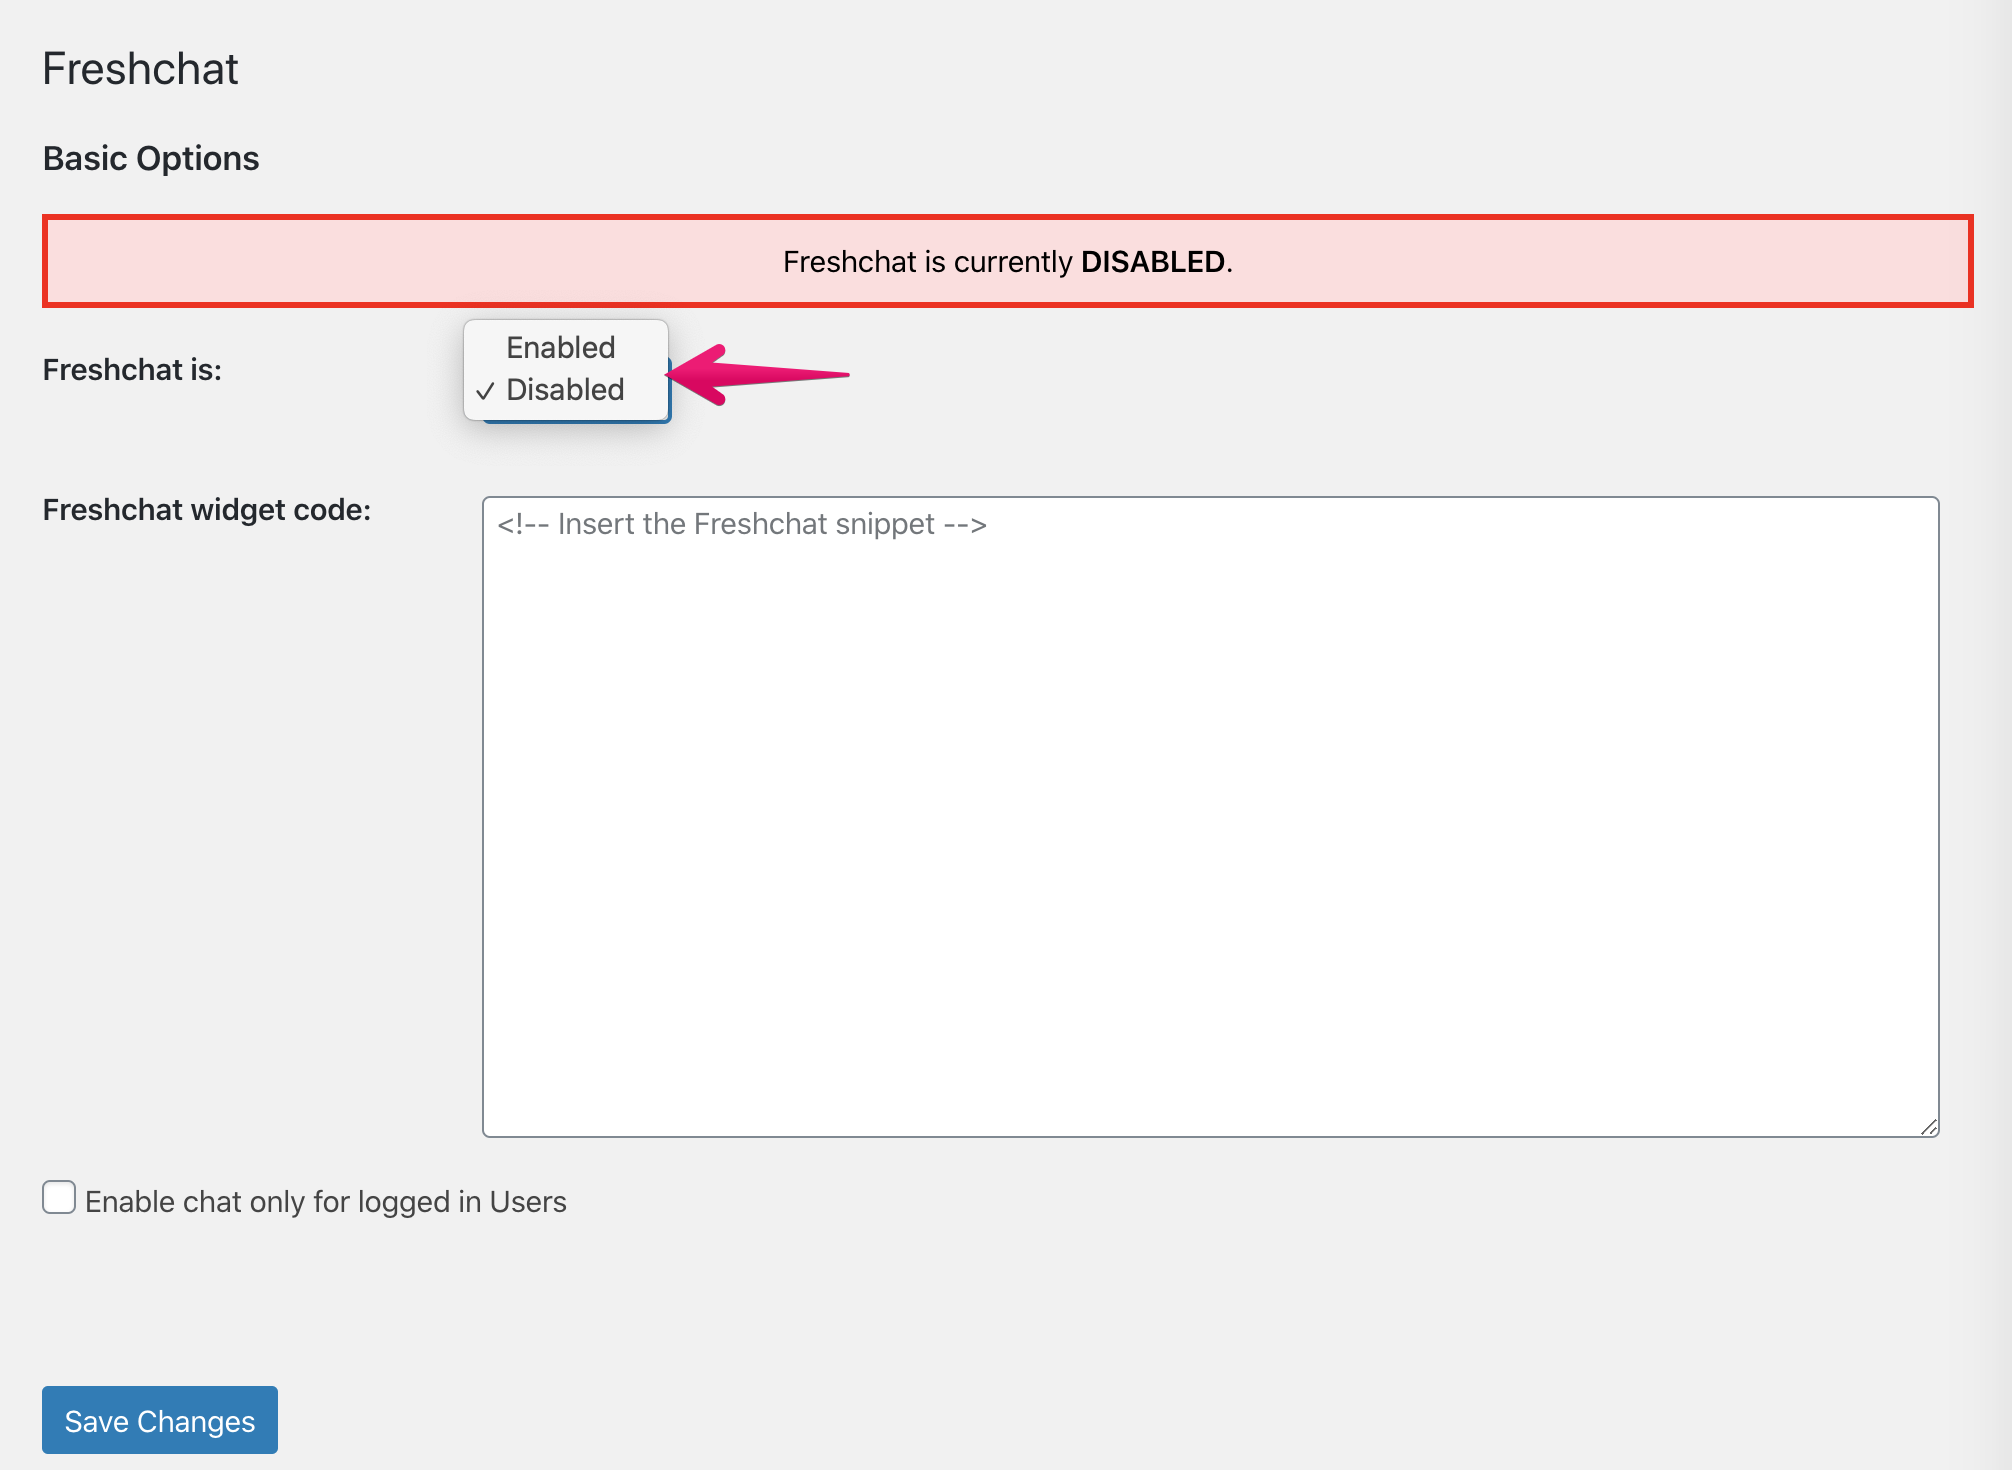Check Enable chat only for logged in Users
The width and height of the screenshot is (2012, 1470).
pyautogui.click(x=59, y=1198)
